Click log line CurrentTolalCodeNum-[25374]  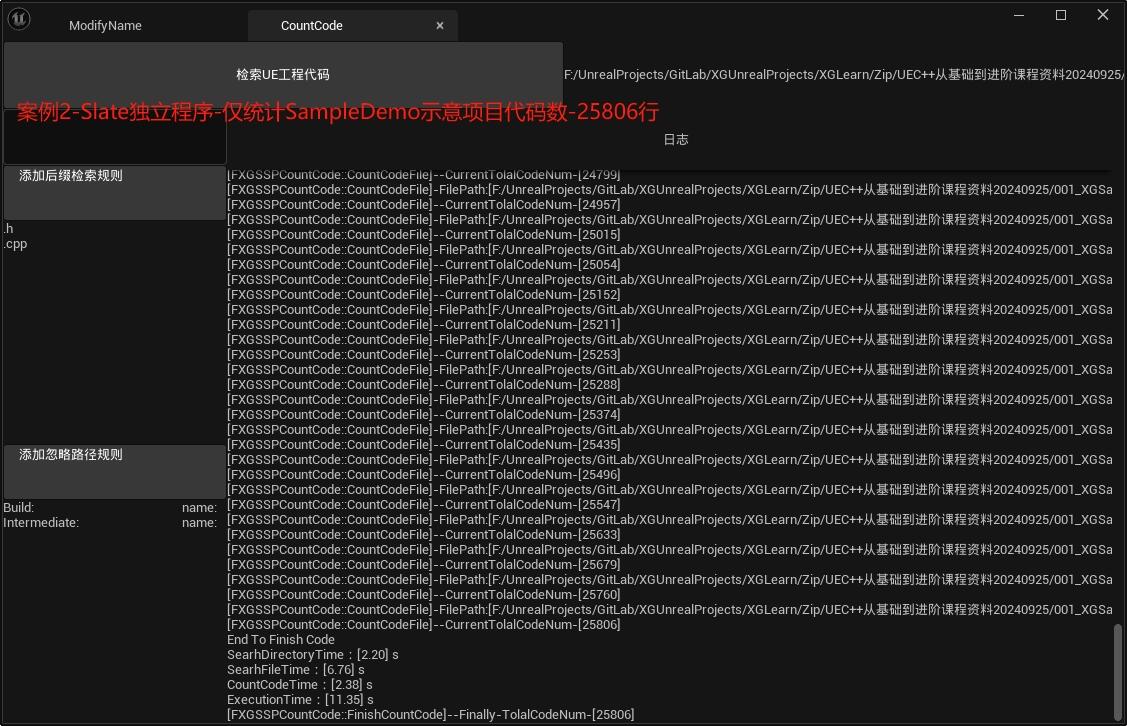[424, 415]
